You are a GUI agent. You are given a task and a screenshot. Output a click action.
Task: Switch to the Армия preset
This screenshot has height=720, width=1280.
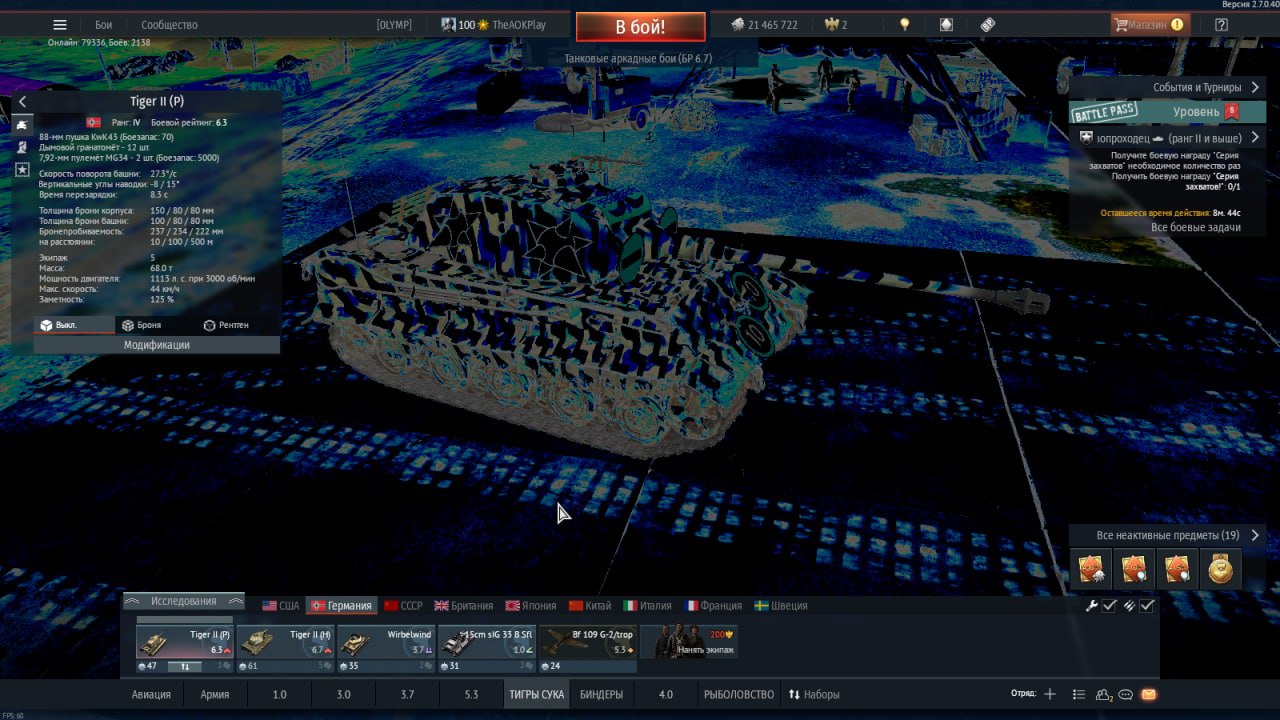tap(215, 694)
